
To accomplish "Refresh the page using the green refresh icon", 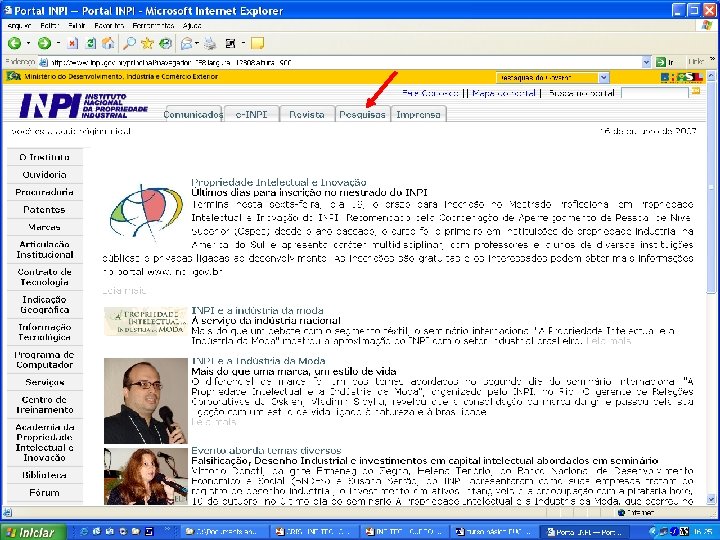I will tap(91, 43).
